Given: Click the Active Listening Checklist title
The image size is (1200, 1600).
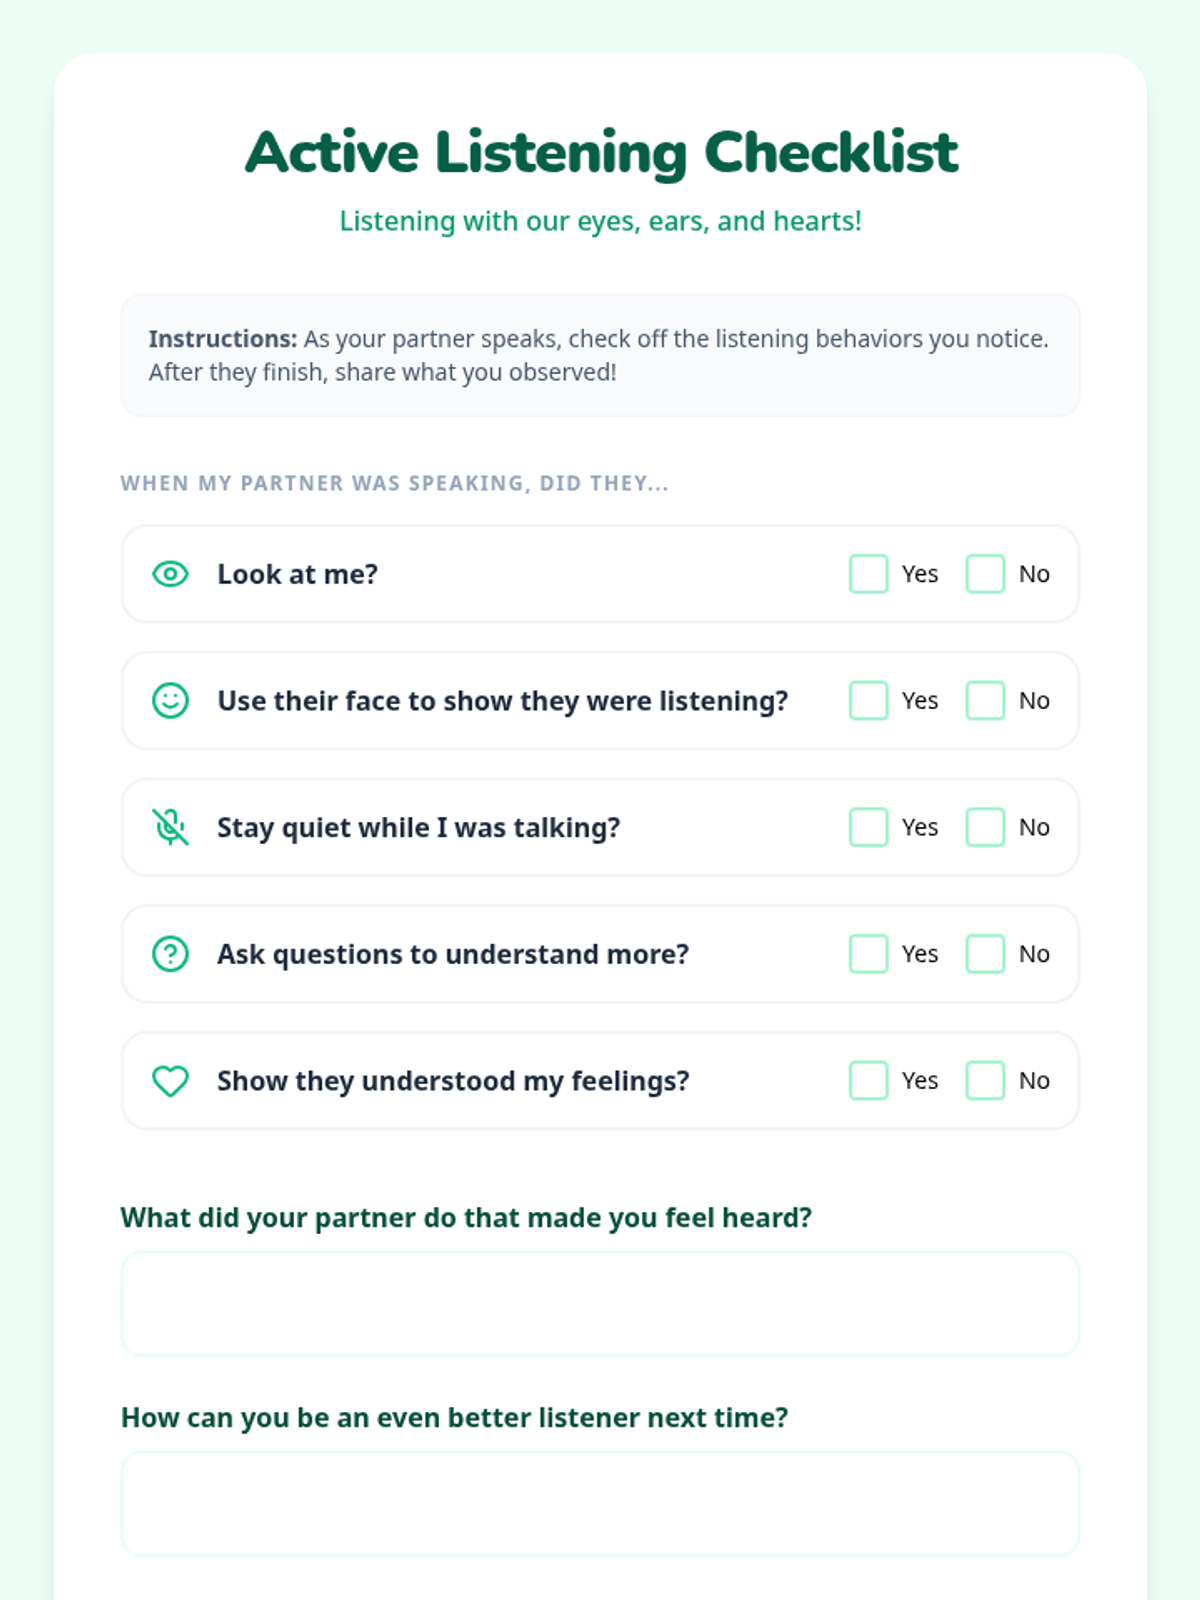Looking at the screenshot, I should pos(601,153).
